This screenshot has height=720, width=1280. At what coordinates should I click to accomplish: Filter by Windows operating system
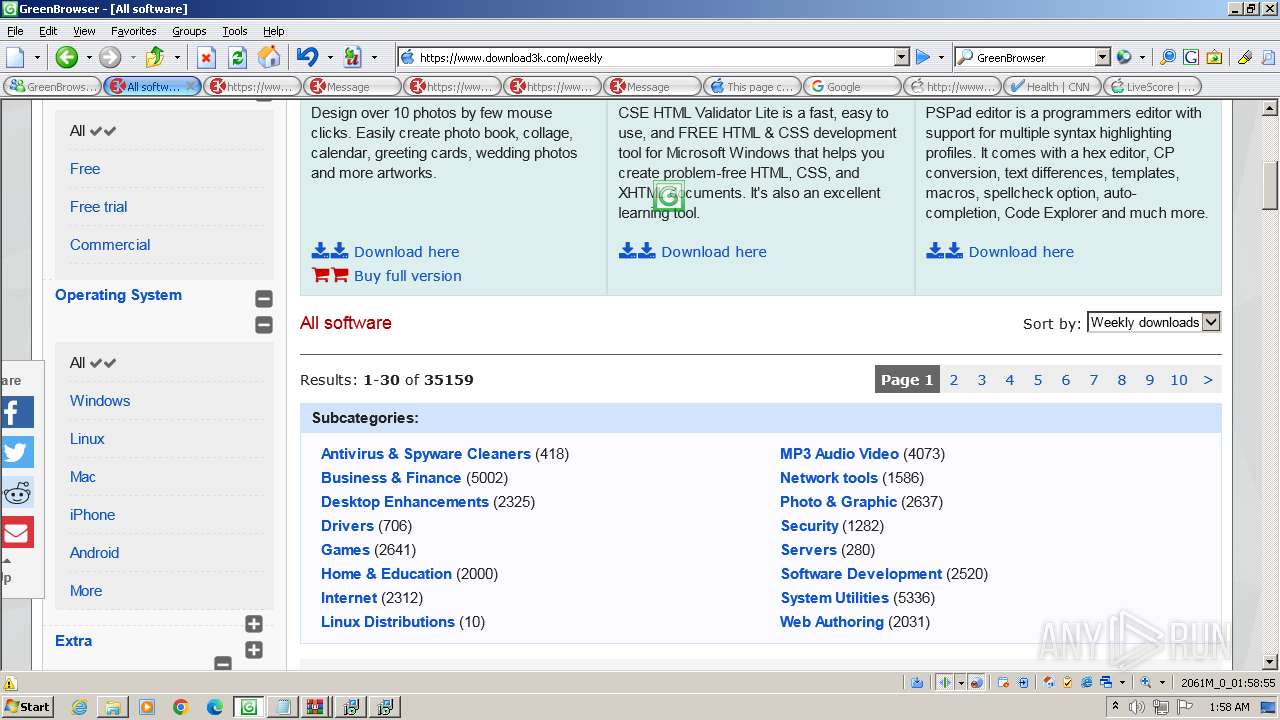coord(100,401)
